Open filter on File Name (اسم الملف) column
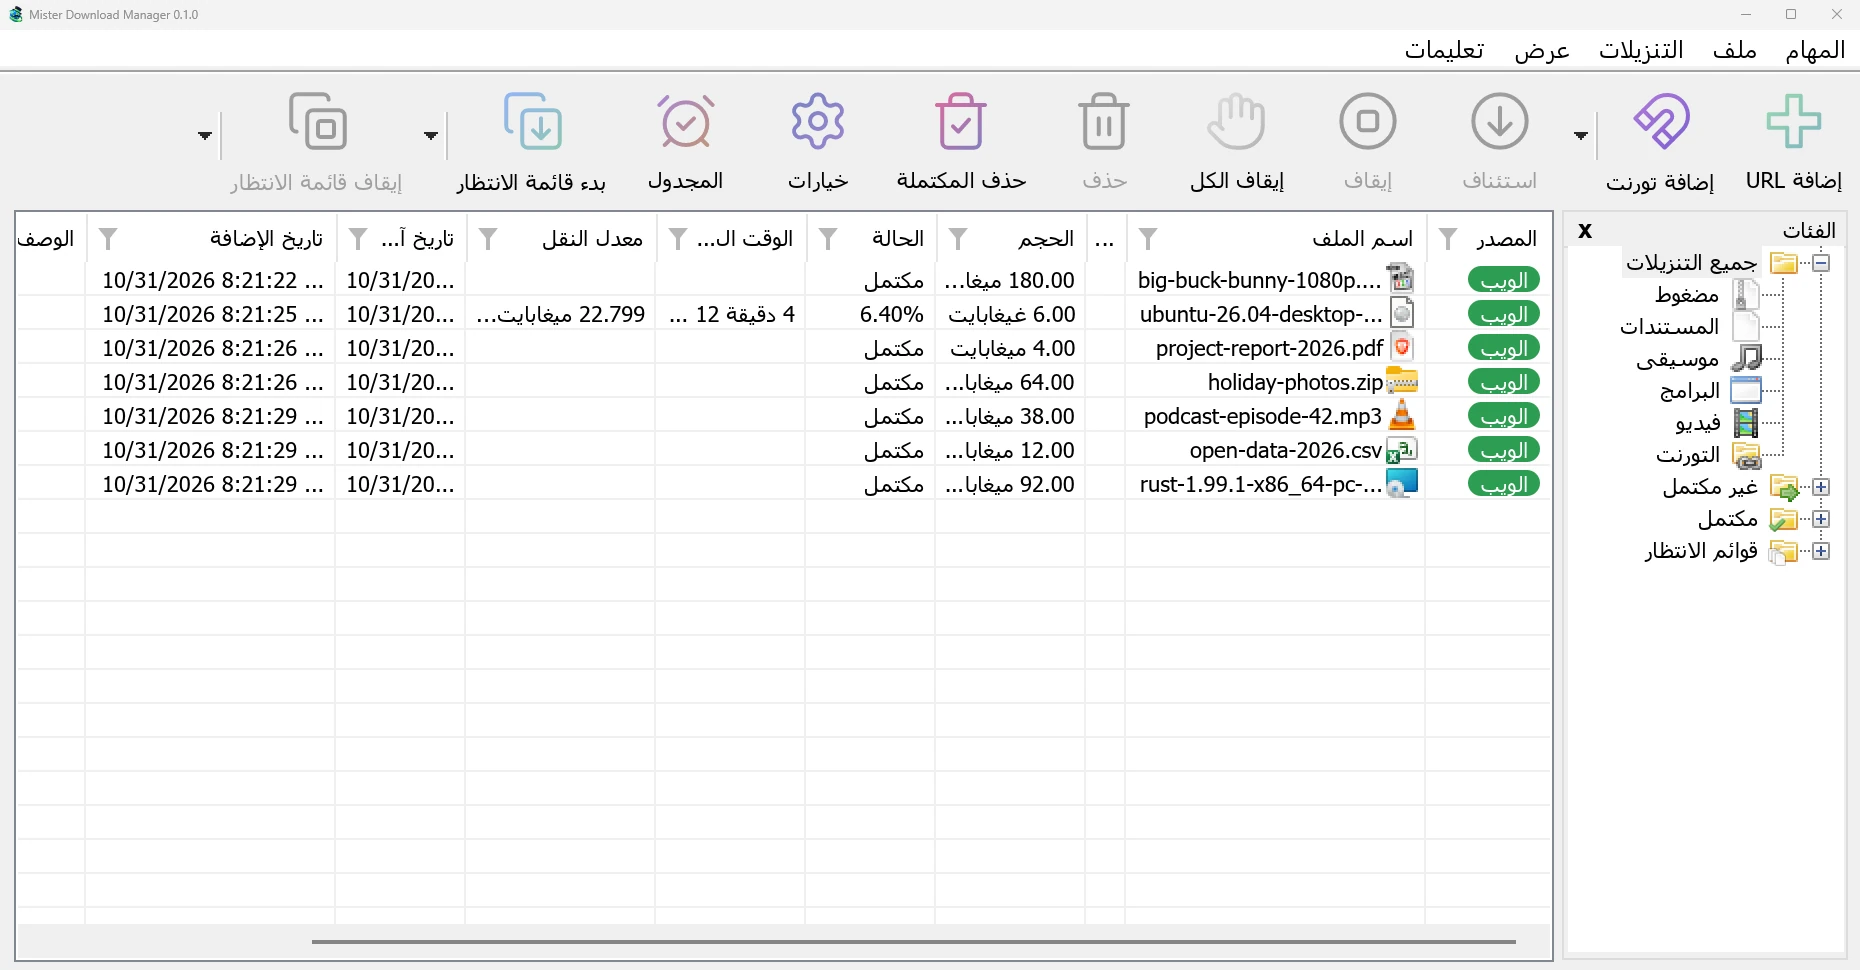This screenshot has height=970, width=1860. pyautogui.click(x=1148, y=238)
